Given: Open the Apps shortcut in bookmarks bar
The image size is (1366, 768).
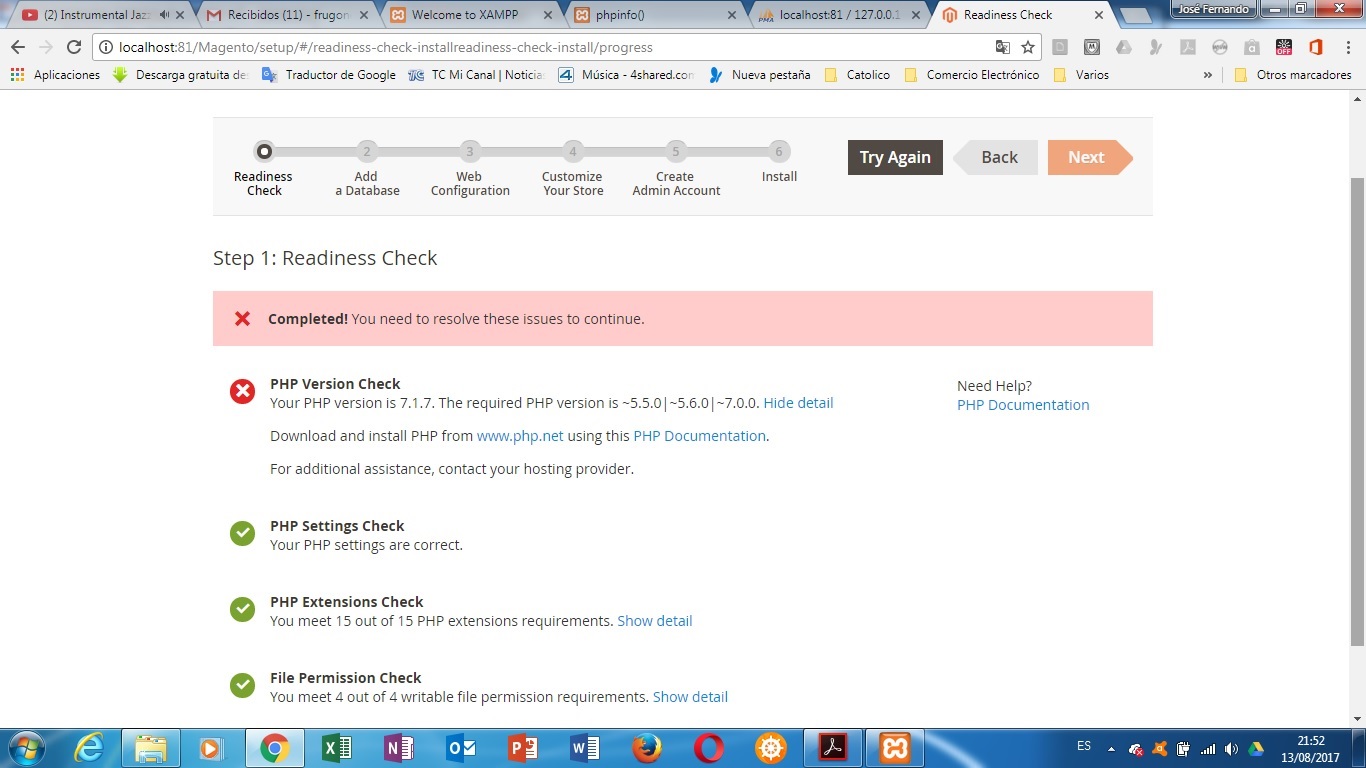Looking at the screenshot, I should point(56,75).
